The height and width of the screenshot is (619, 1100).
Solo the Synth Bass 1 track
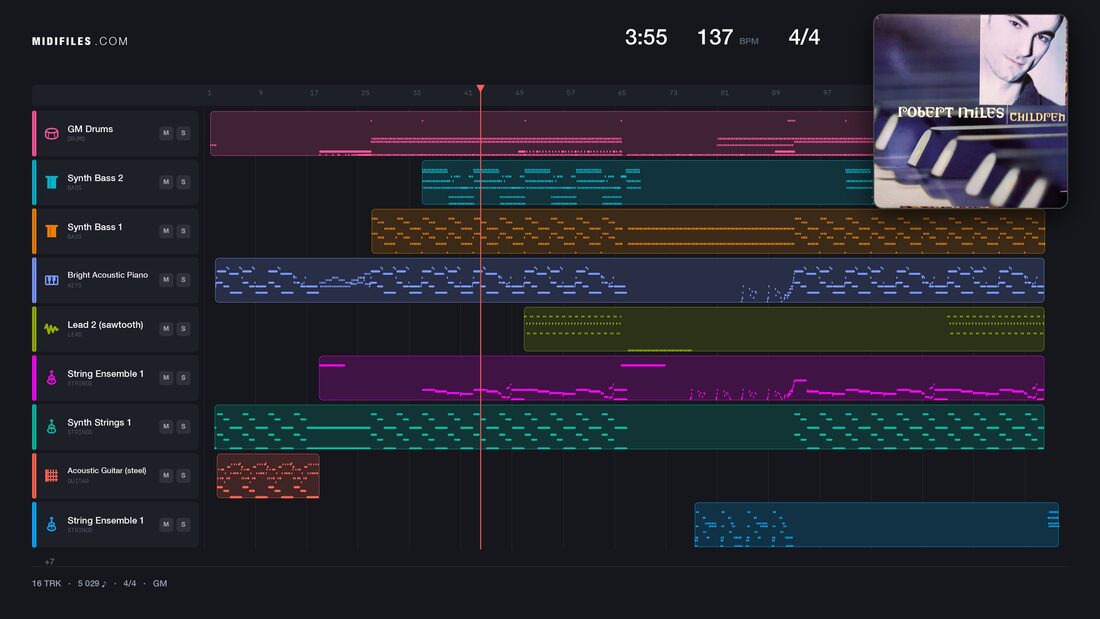pyautogui.click(x=183, y=231)
